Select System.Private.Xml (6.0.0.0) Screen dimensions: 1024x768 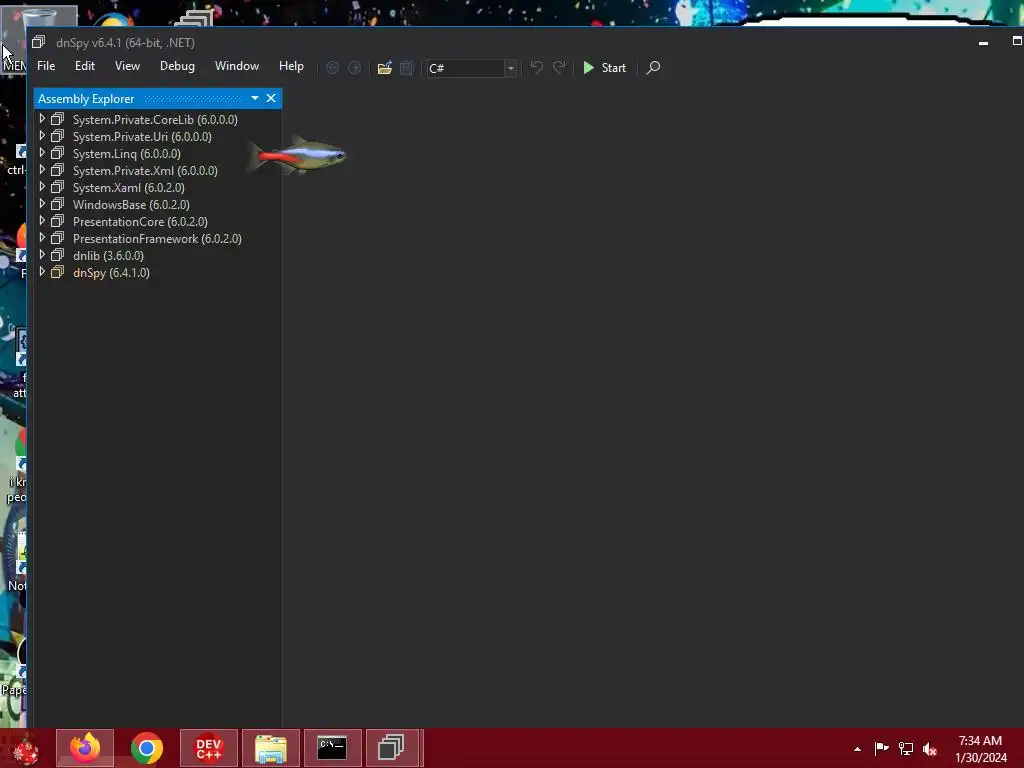[x=145, y=170]
